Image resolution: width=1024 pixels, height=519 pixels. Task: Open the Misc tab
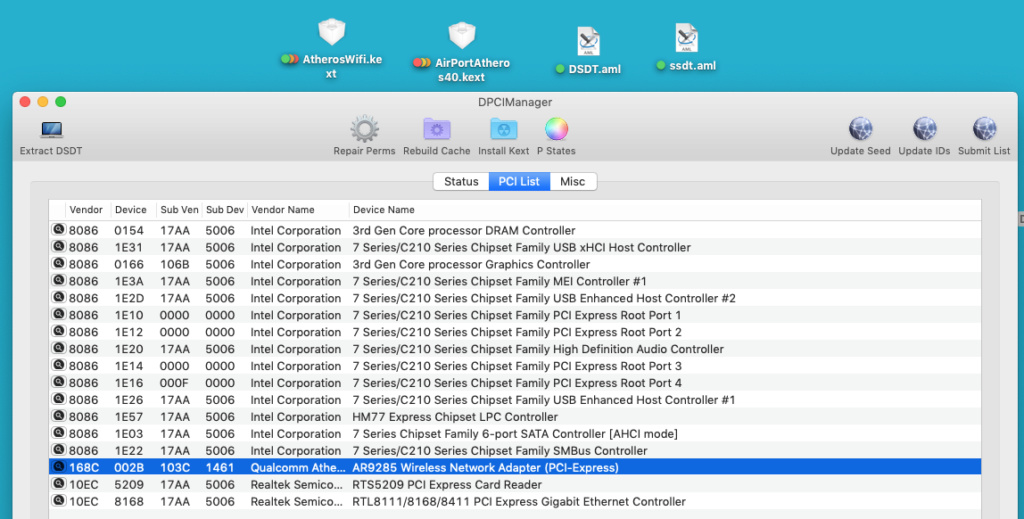(573, 181)
